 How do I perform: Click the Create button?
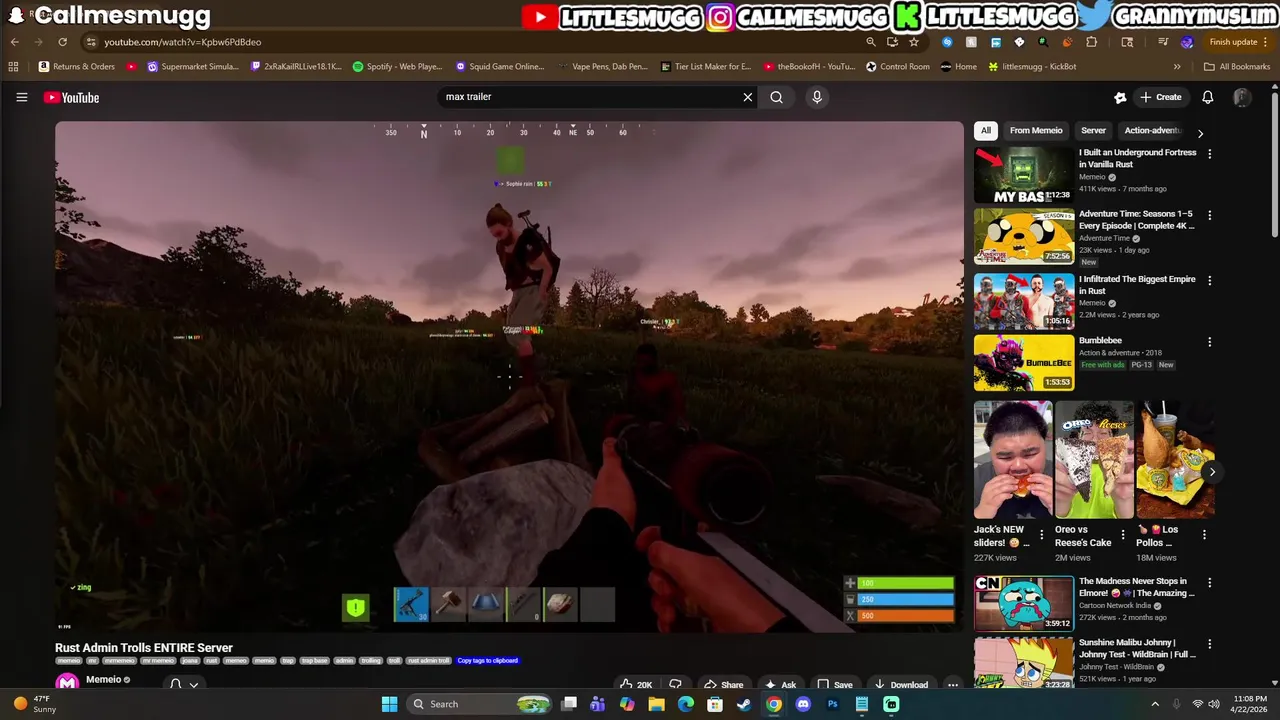tap(1161, 97)
